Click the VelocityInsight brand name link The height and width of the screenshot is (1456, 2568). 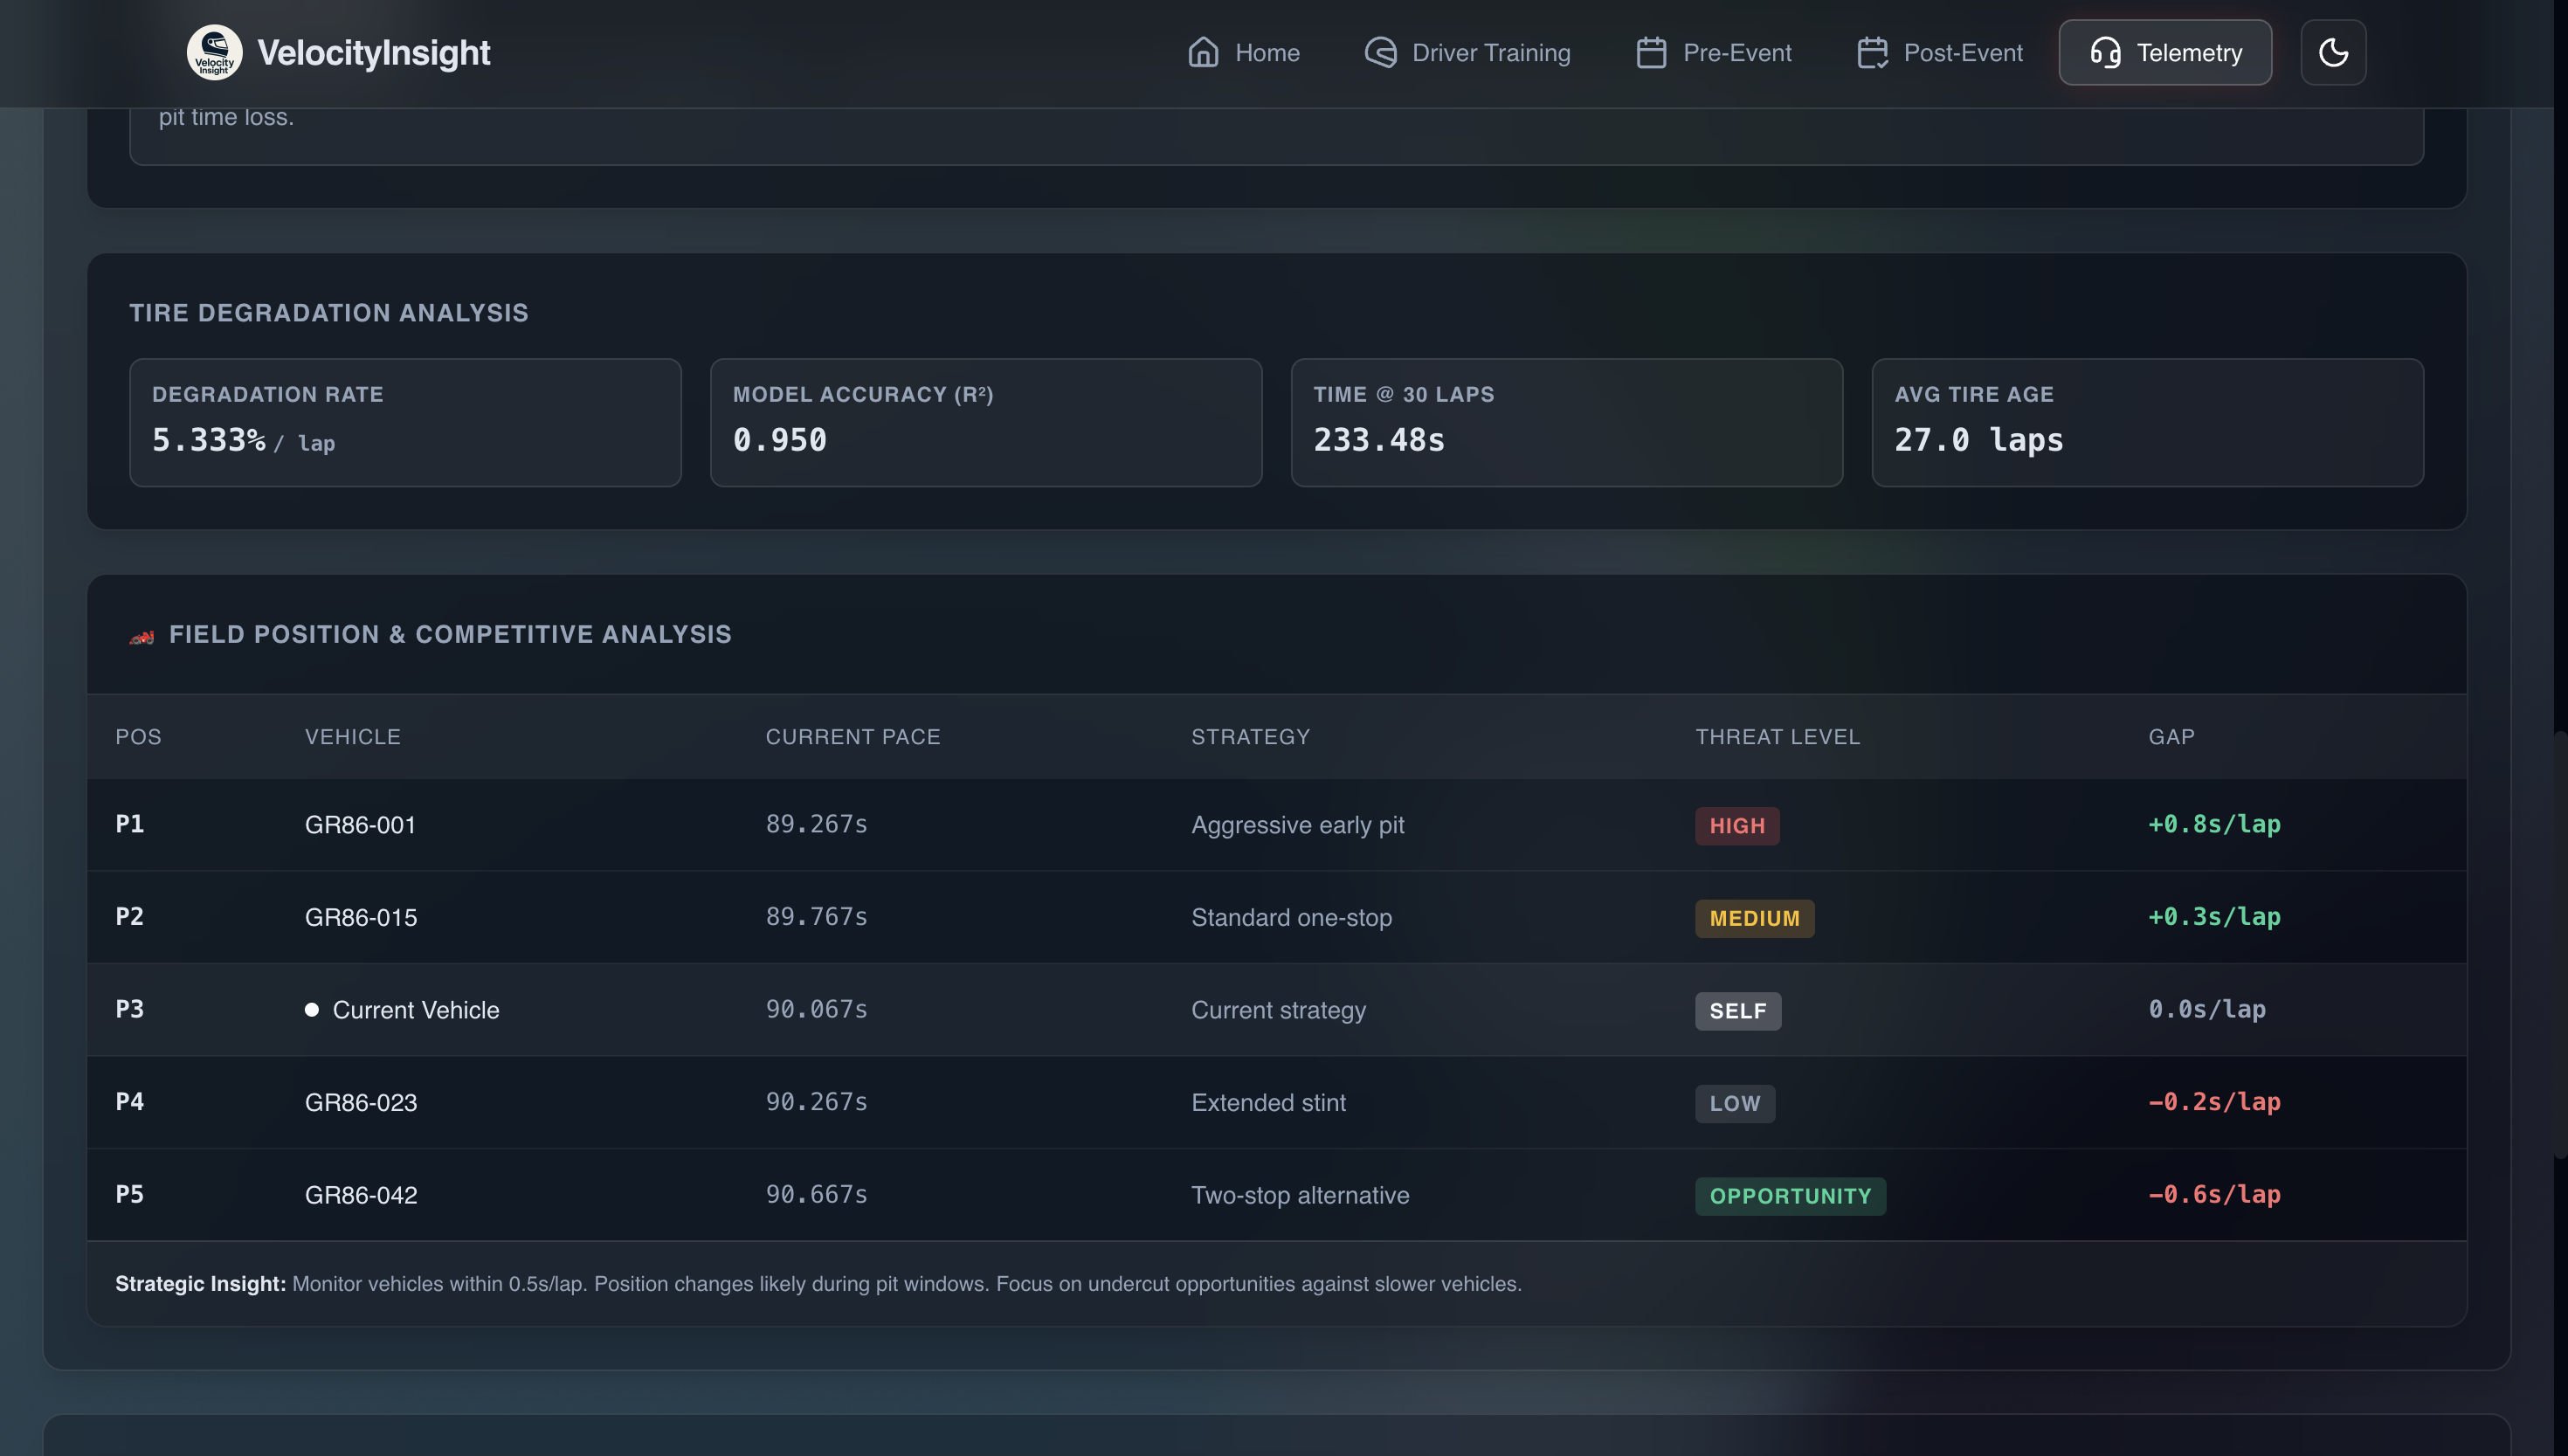[373, 52]
